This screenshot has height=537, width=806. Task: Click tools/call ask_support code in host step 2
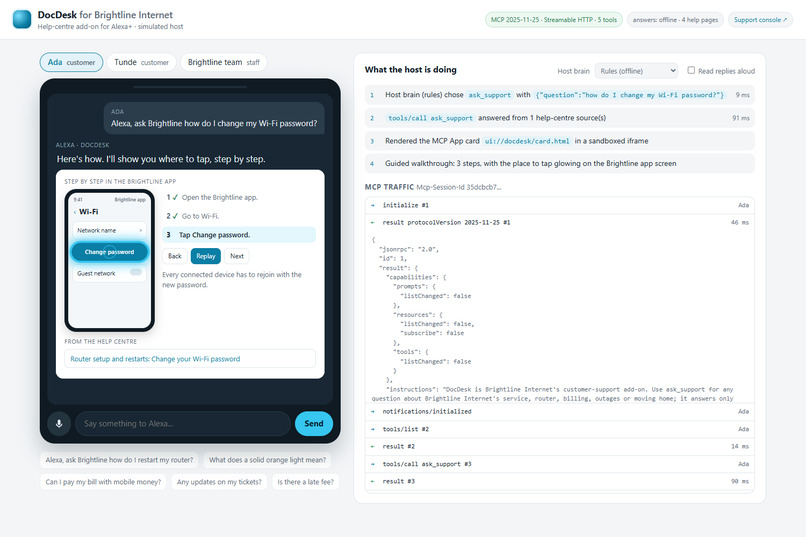point(430,118)
